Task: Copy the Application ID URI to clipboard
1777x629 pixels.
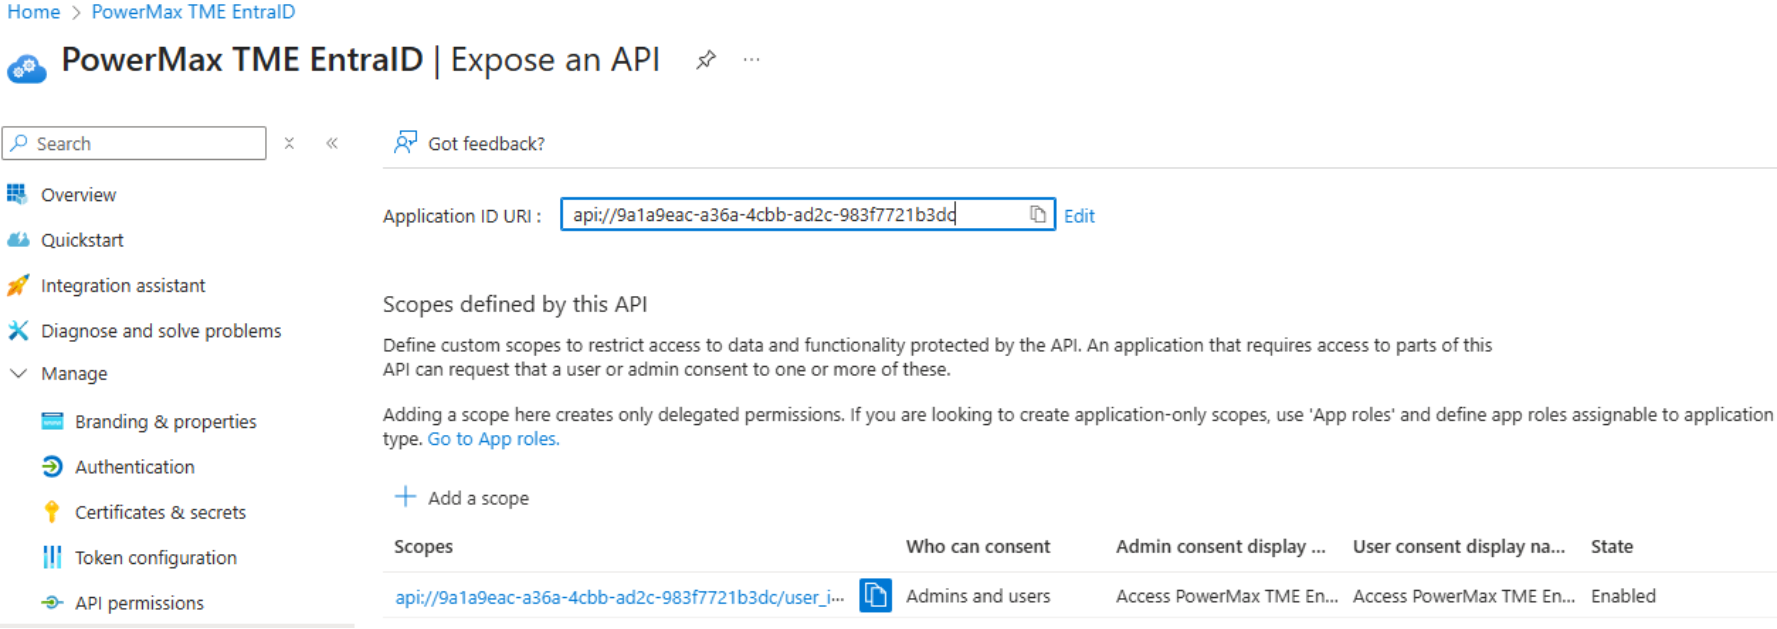Action: (x=1038, y=214)
